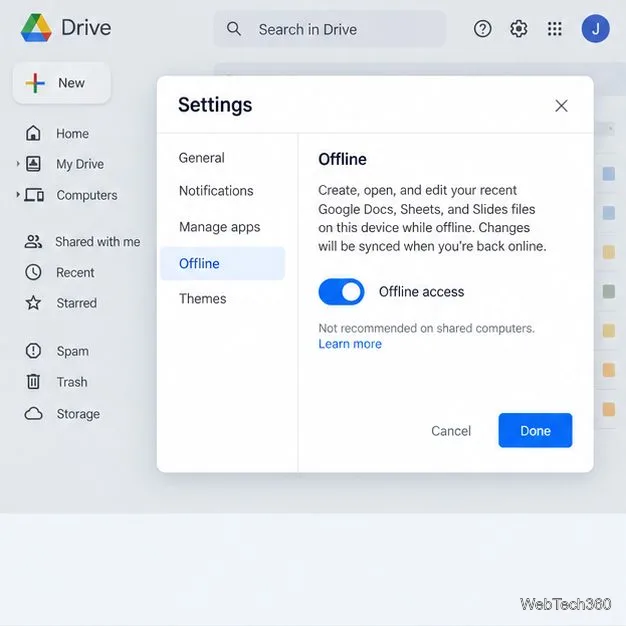The image size is (626, 626).
Task: Close the Settings dialog with X
Action: pos(561,106)
